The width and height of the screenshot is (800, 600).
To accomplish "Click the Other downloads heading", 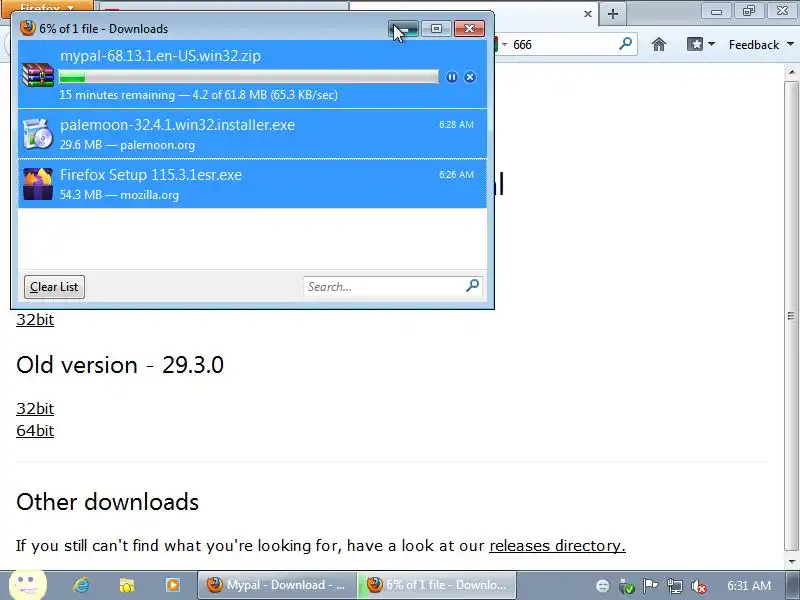I will [107, 502].
